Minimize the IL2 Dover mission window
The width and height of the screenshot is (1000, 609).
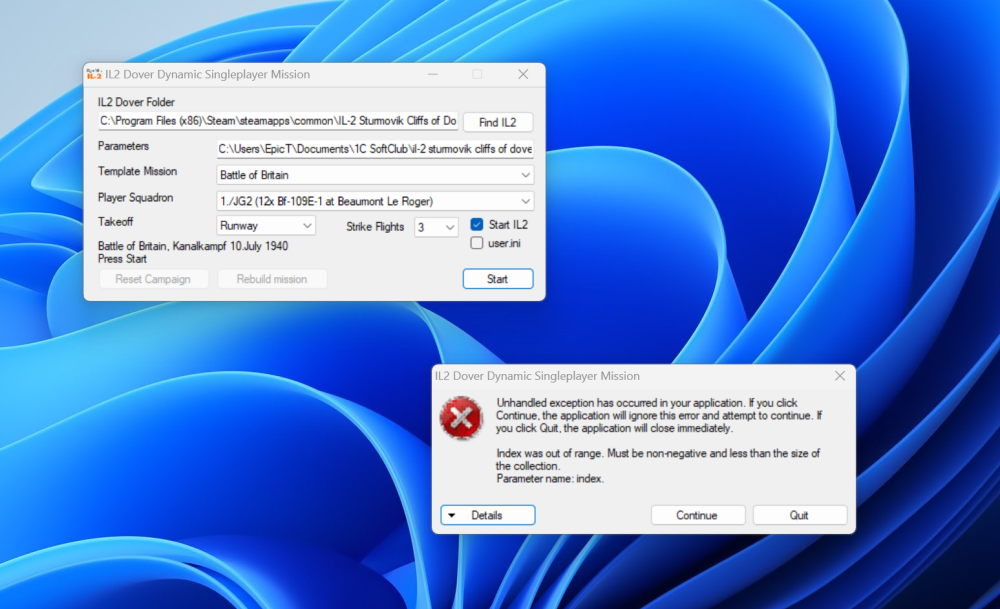(432, 74)
